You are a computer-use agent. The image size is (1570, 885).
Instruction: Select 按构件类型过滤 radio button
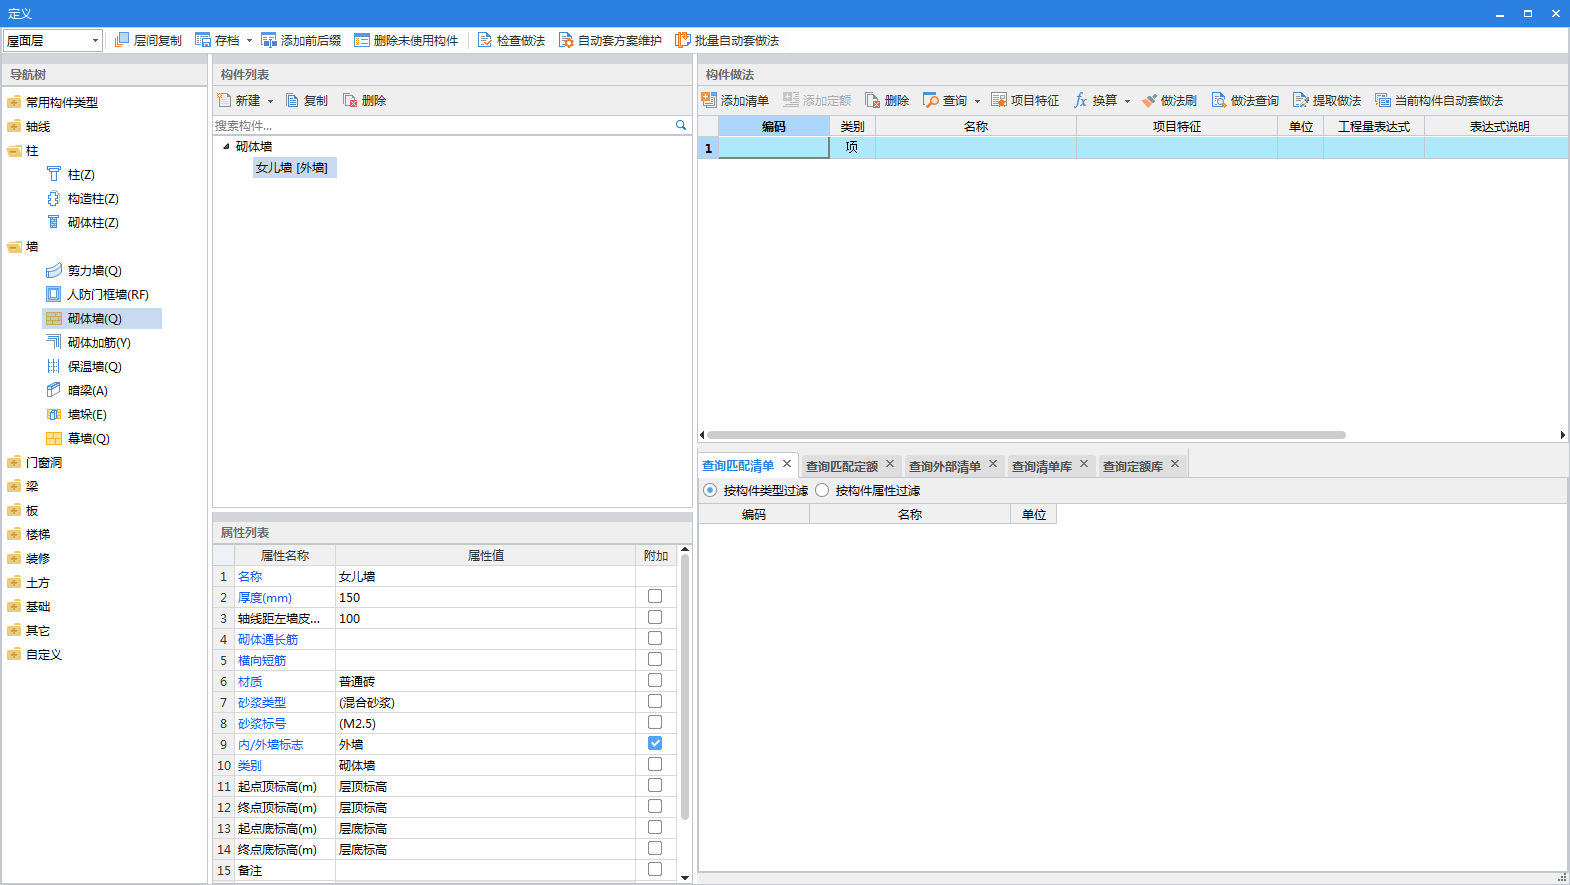[710, 490]
